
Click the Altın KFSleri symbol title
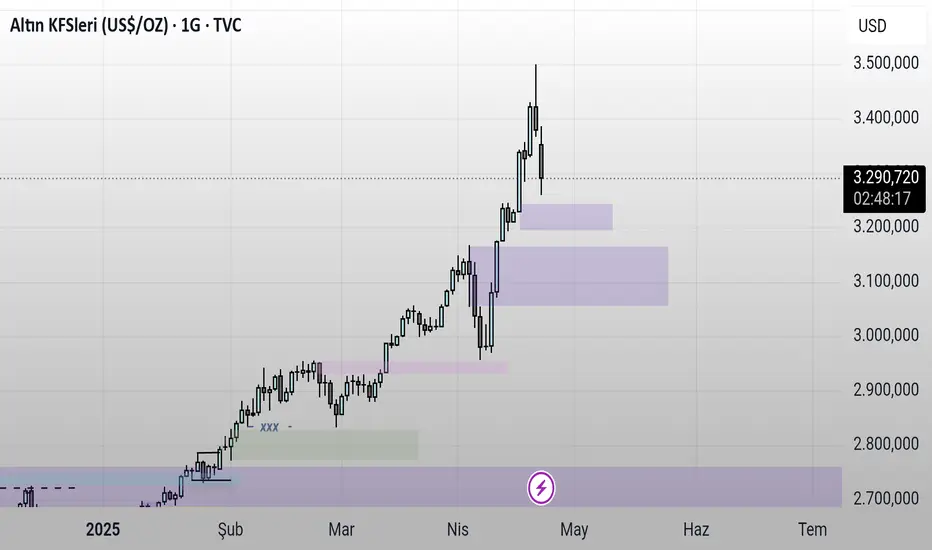[x=125, y=25]
